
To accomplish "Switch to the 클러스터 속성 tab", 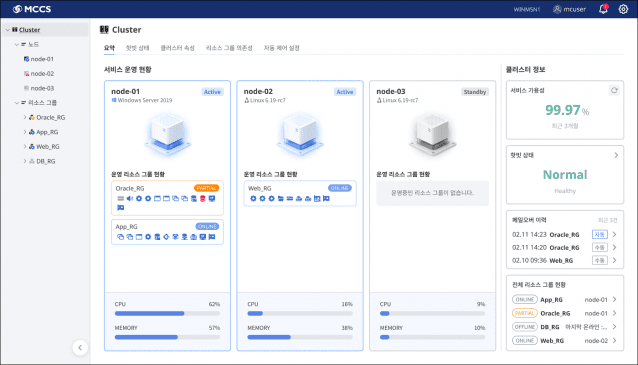I will (177, 48).
